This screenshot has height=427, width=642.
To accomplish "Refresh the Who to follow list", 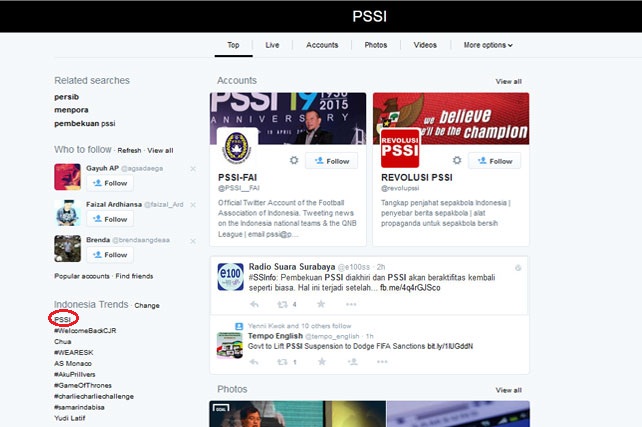I will 129,150.
